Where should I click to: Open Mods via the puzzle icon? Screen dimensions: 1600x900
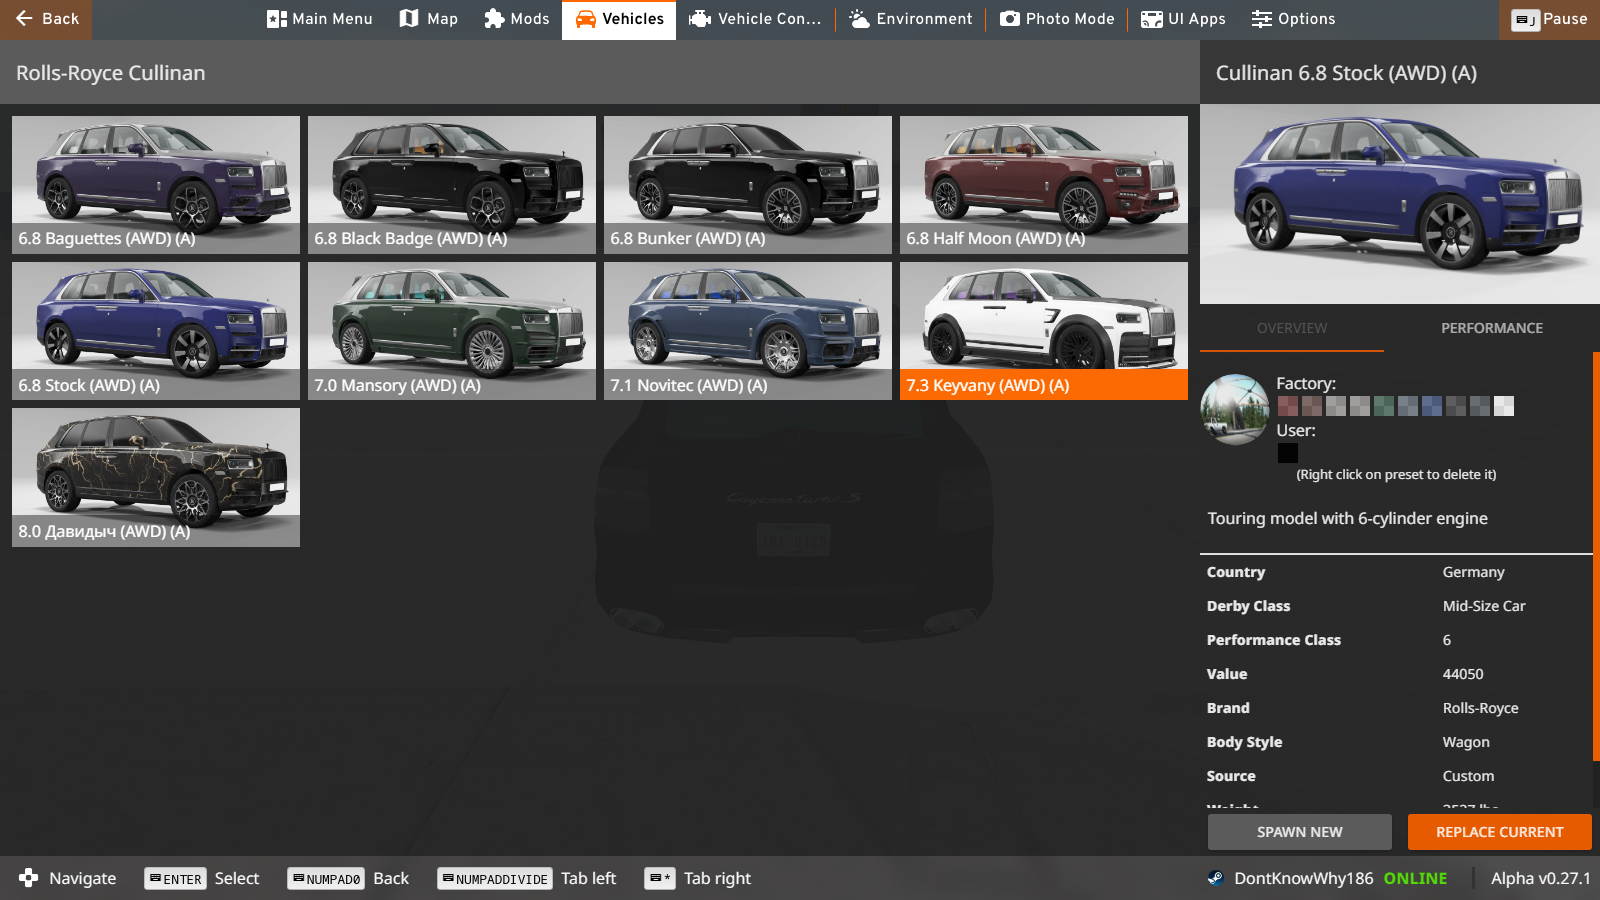[494, 19]
